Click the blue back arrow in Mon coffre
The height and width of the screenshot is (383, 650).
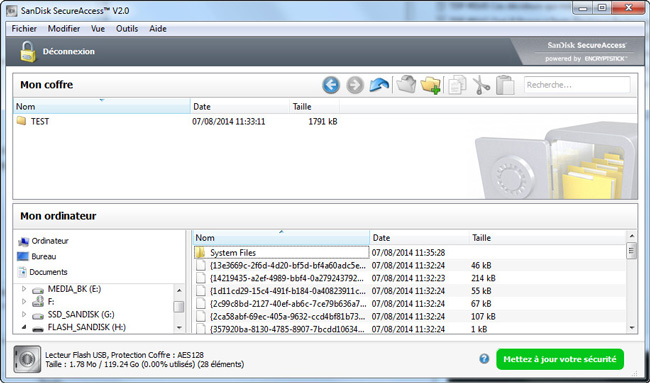[331, 85]
